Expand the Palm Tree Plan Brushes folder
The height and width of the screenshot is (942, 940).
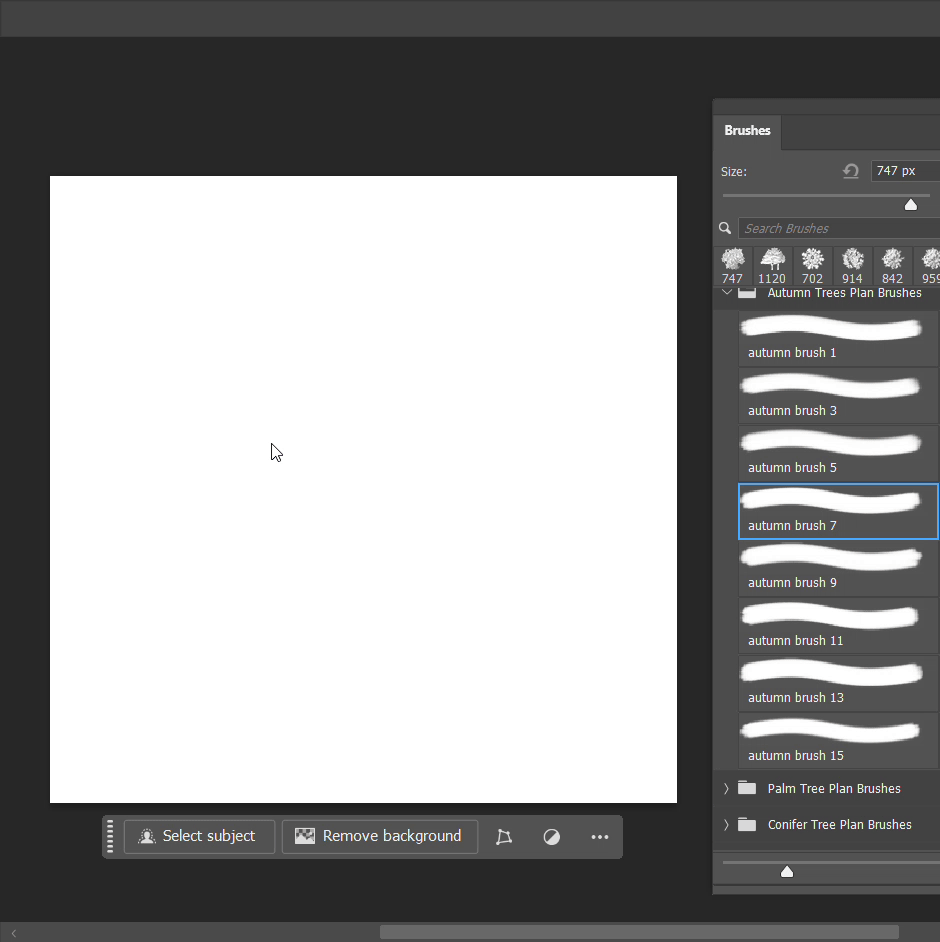(727, 788)
